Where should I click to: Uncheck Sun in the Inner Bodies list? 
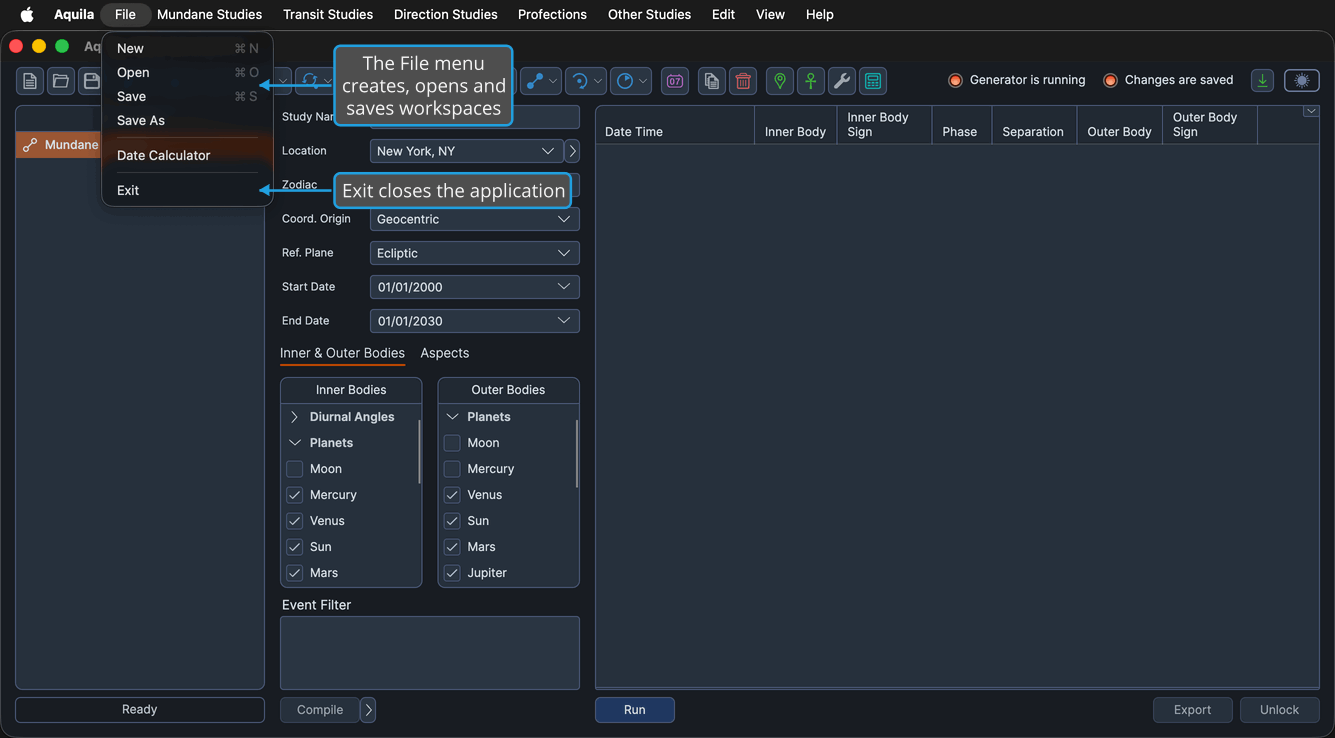click(295, 547)
